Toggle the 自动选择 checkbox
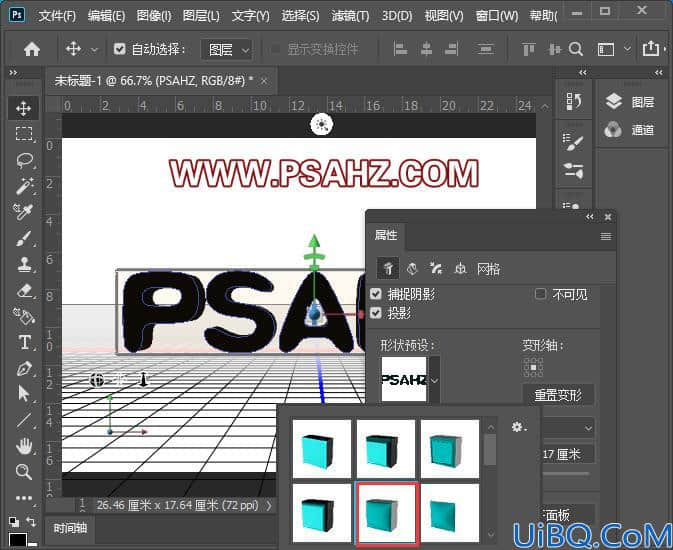The image size is (673, 550). 120,49
